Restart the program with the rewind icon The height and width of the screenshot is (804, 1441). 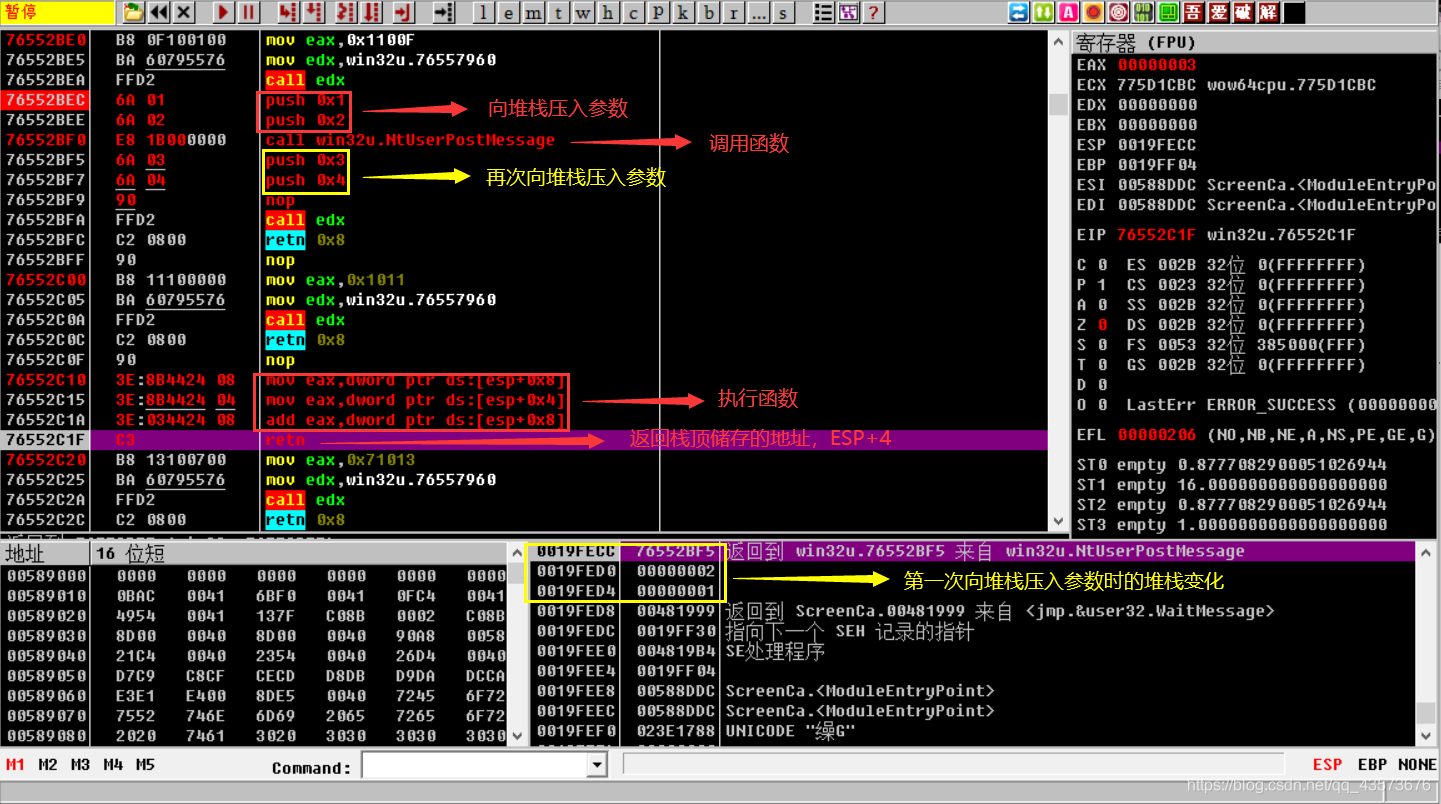pos(158,13)
